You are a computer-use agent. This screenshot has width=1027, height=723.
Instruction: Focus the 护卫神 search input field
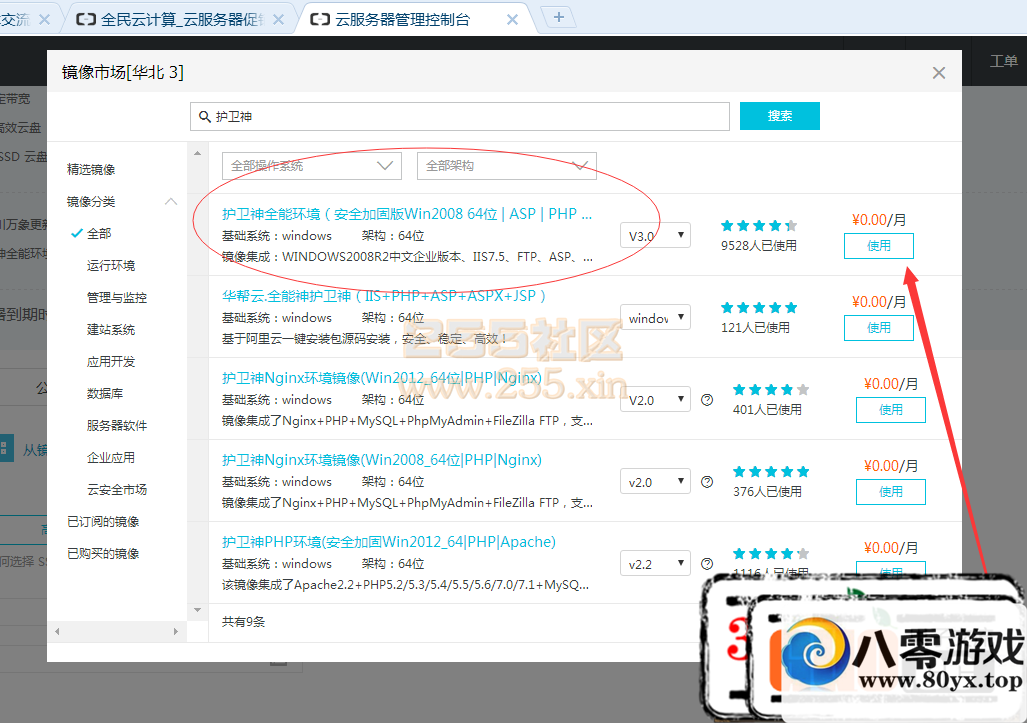point(460,117)
